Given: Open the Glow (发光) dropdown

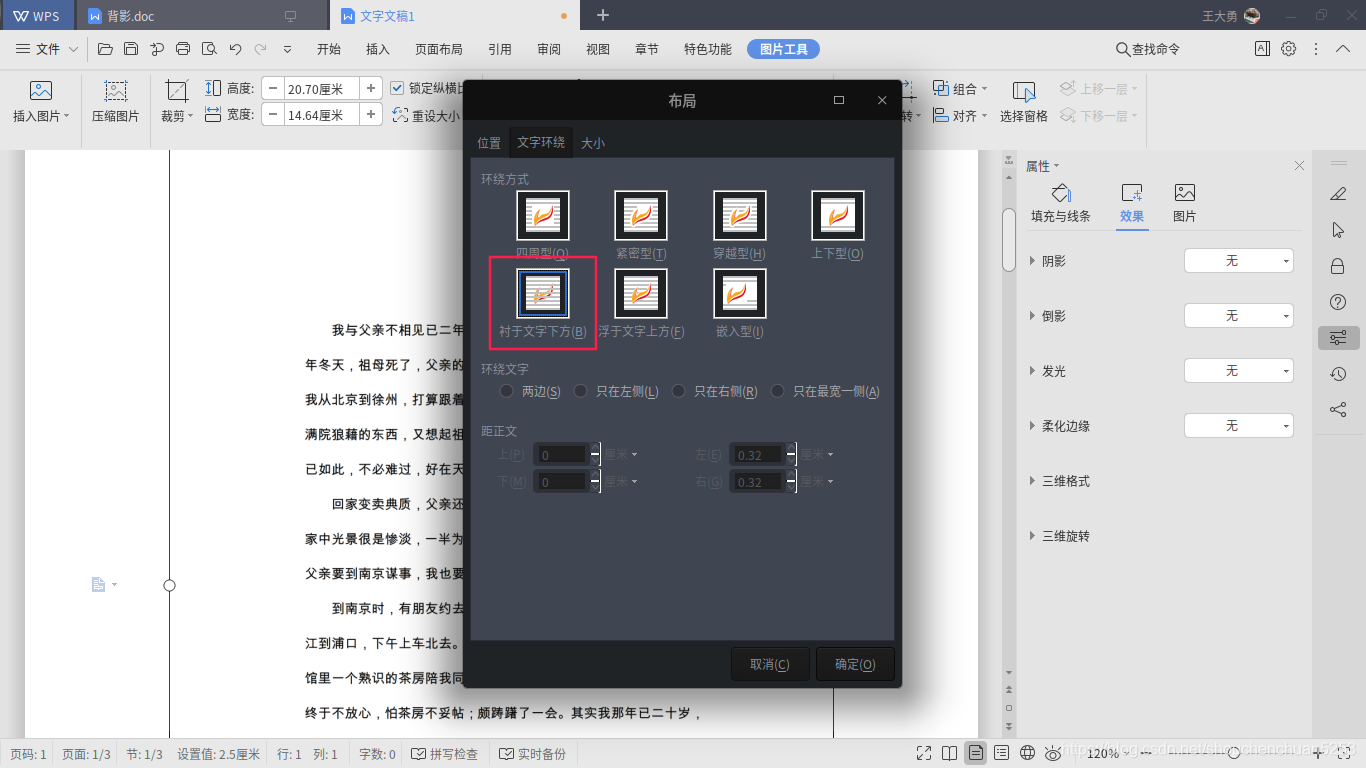Looking at the screenshot, I should coord(1239,371).
